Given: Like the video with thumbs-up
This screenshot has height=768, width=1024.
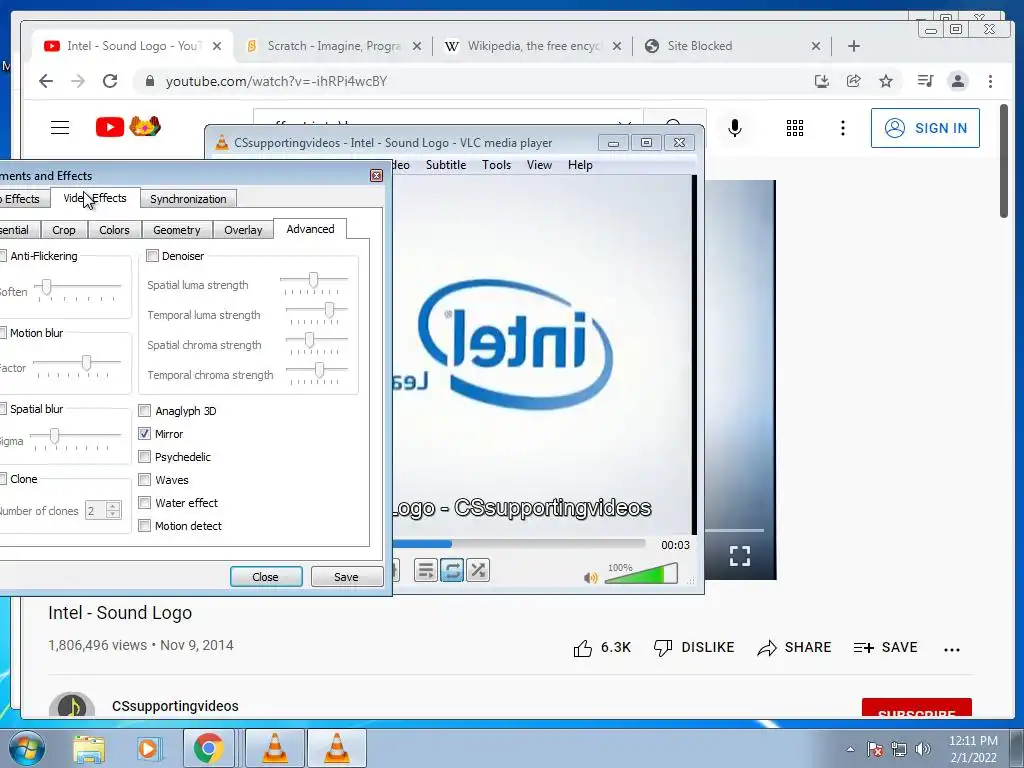Looking at the screenshot, I should [x=583, y=648].
